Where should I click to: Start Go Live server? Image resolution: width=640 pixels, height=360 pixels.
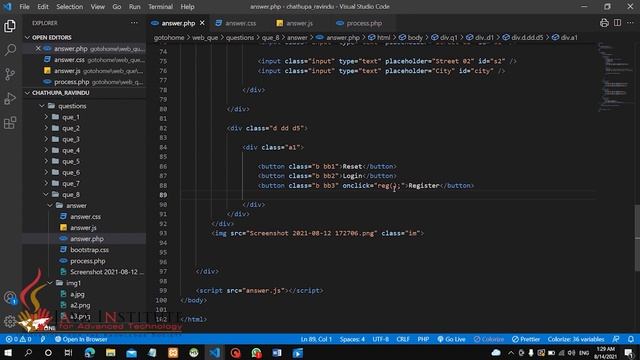pyautogui.click(x=451, y=339)
